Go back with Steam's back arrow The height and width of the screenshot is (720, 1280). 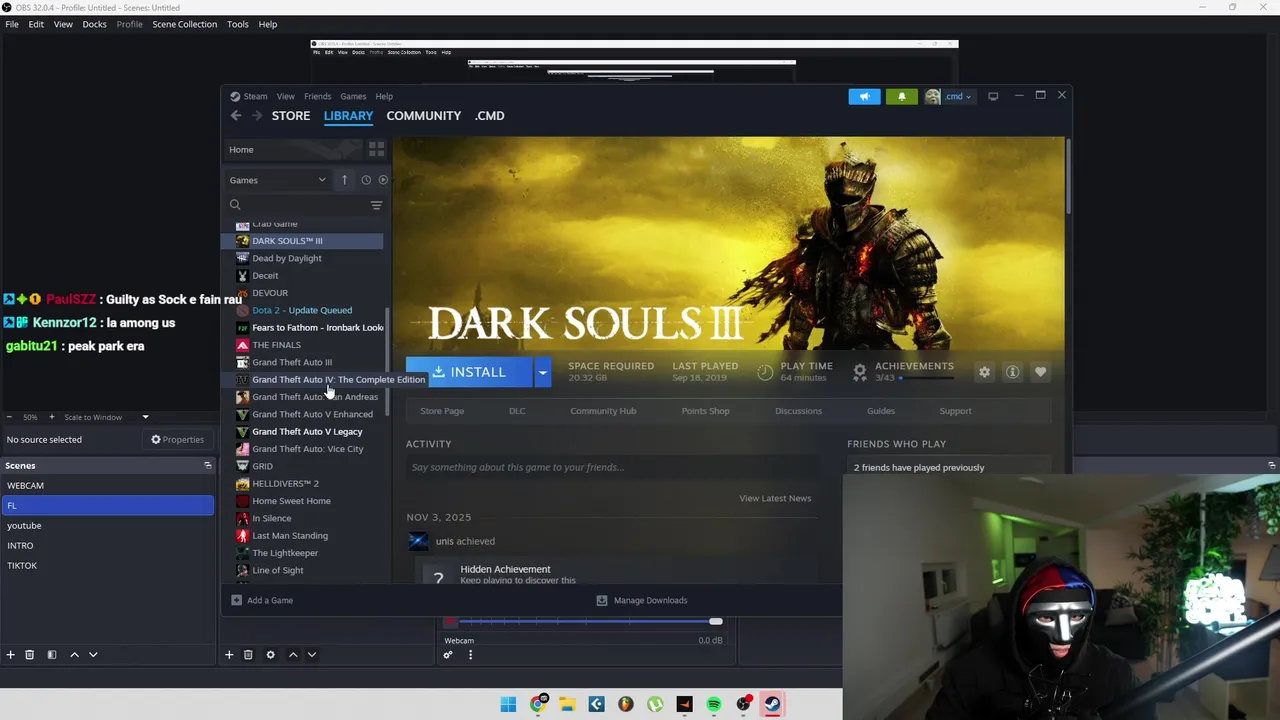click(236, 116)
